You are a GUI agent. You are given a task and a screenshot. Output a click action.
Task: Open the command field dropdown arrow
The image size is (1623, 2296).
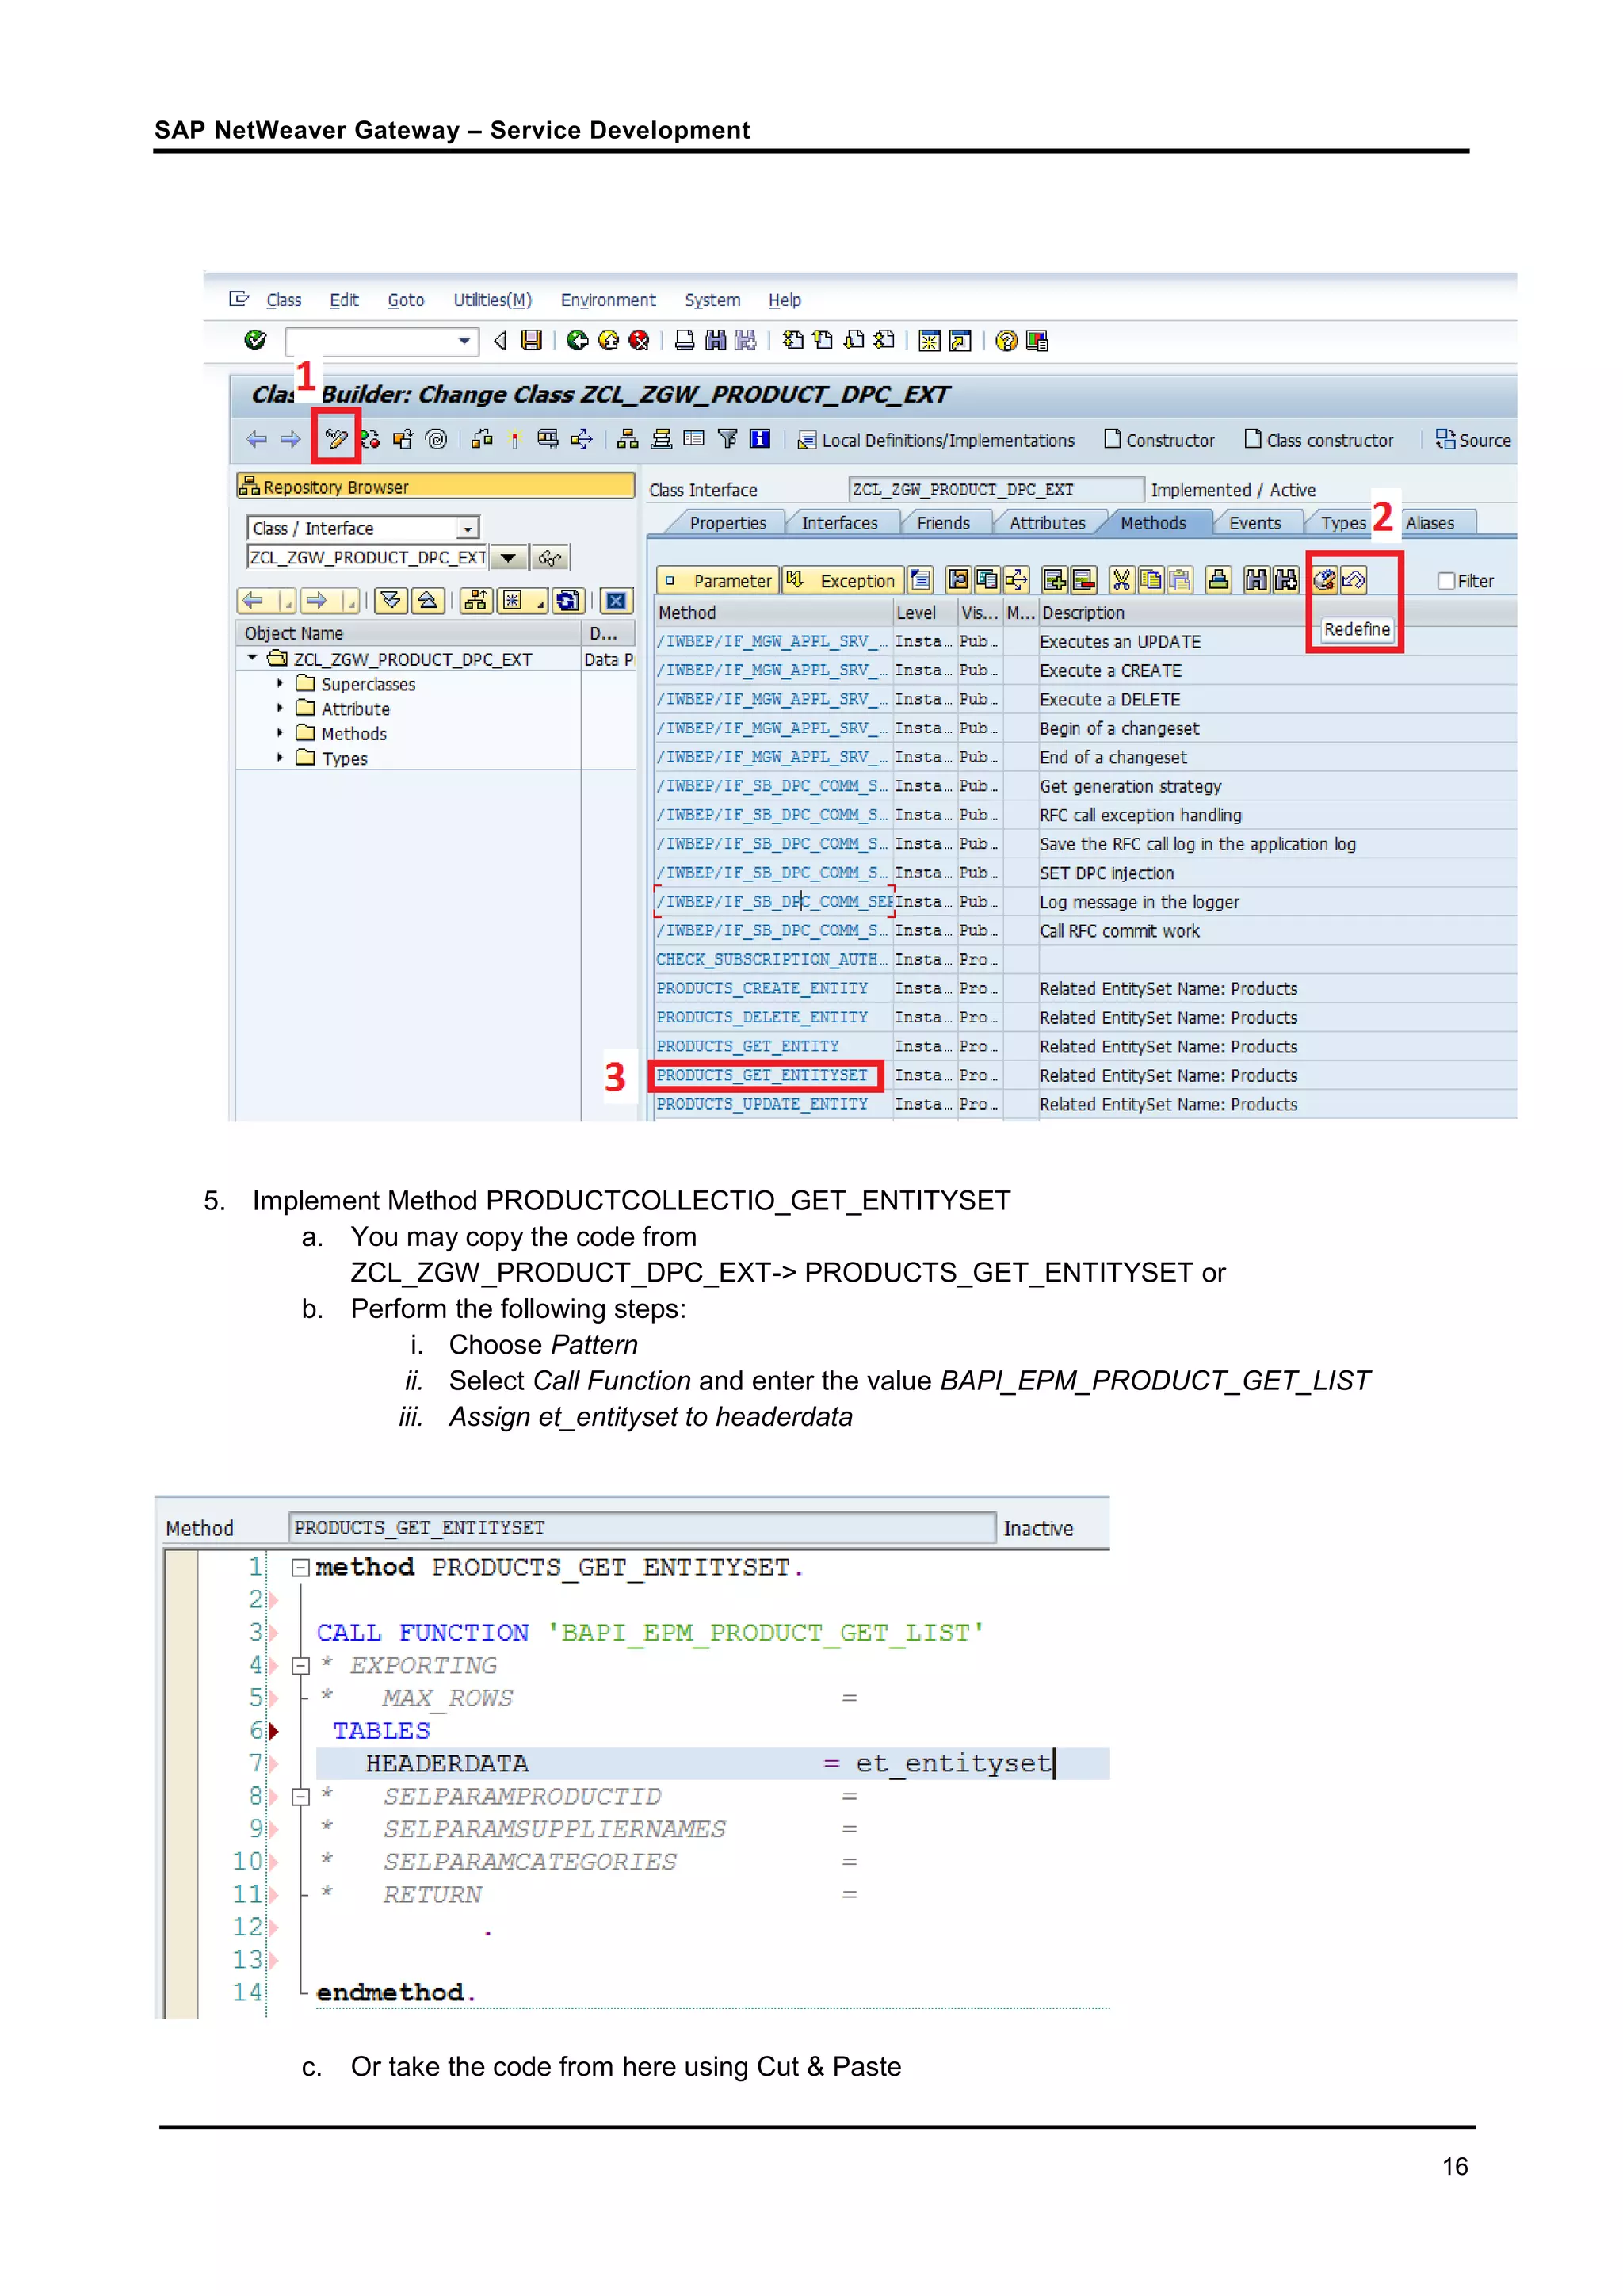tap(464, 341)
